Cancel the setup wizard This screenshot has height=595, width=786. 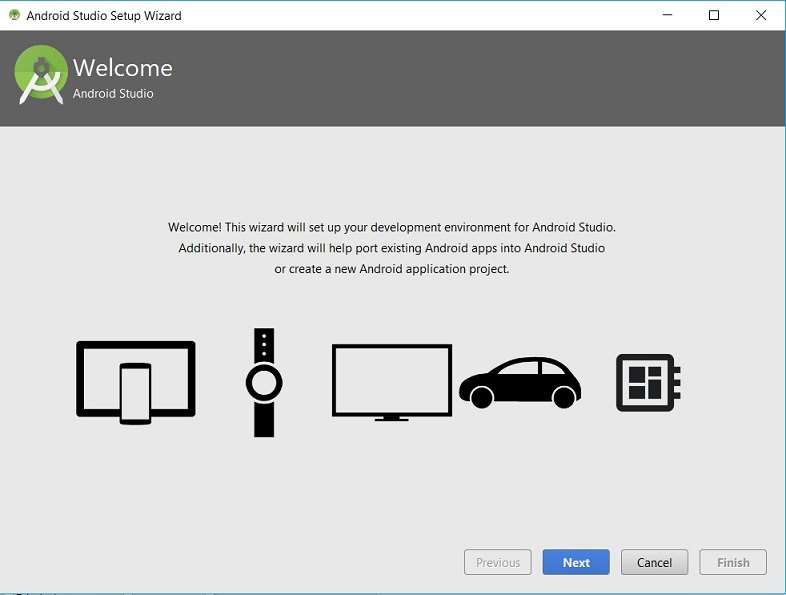(654, 562)
